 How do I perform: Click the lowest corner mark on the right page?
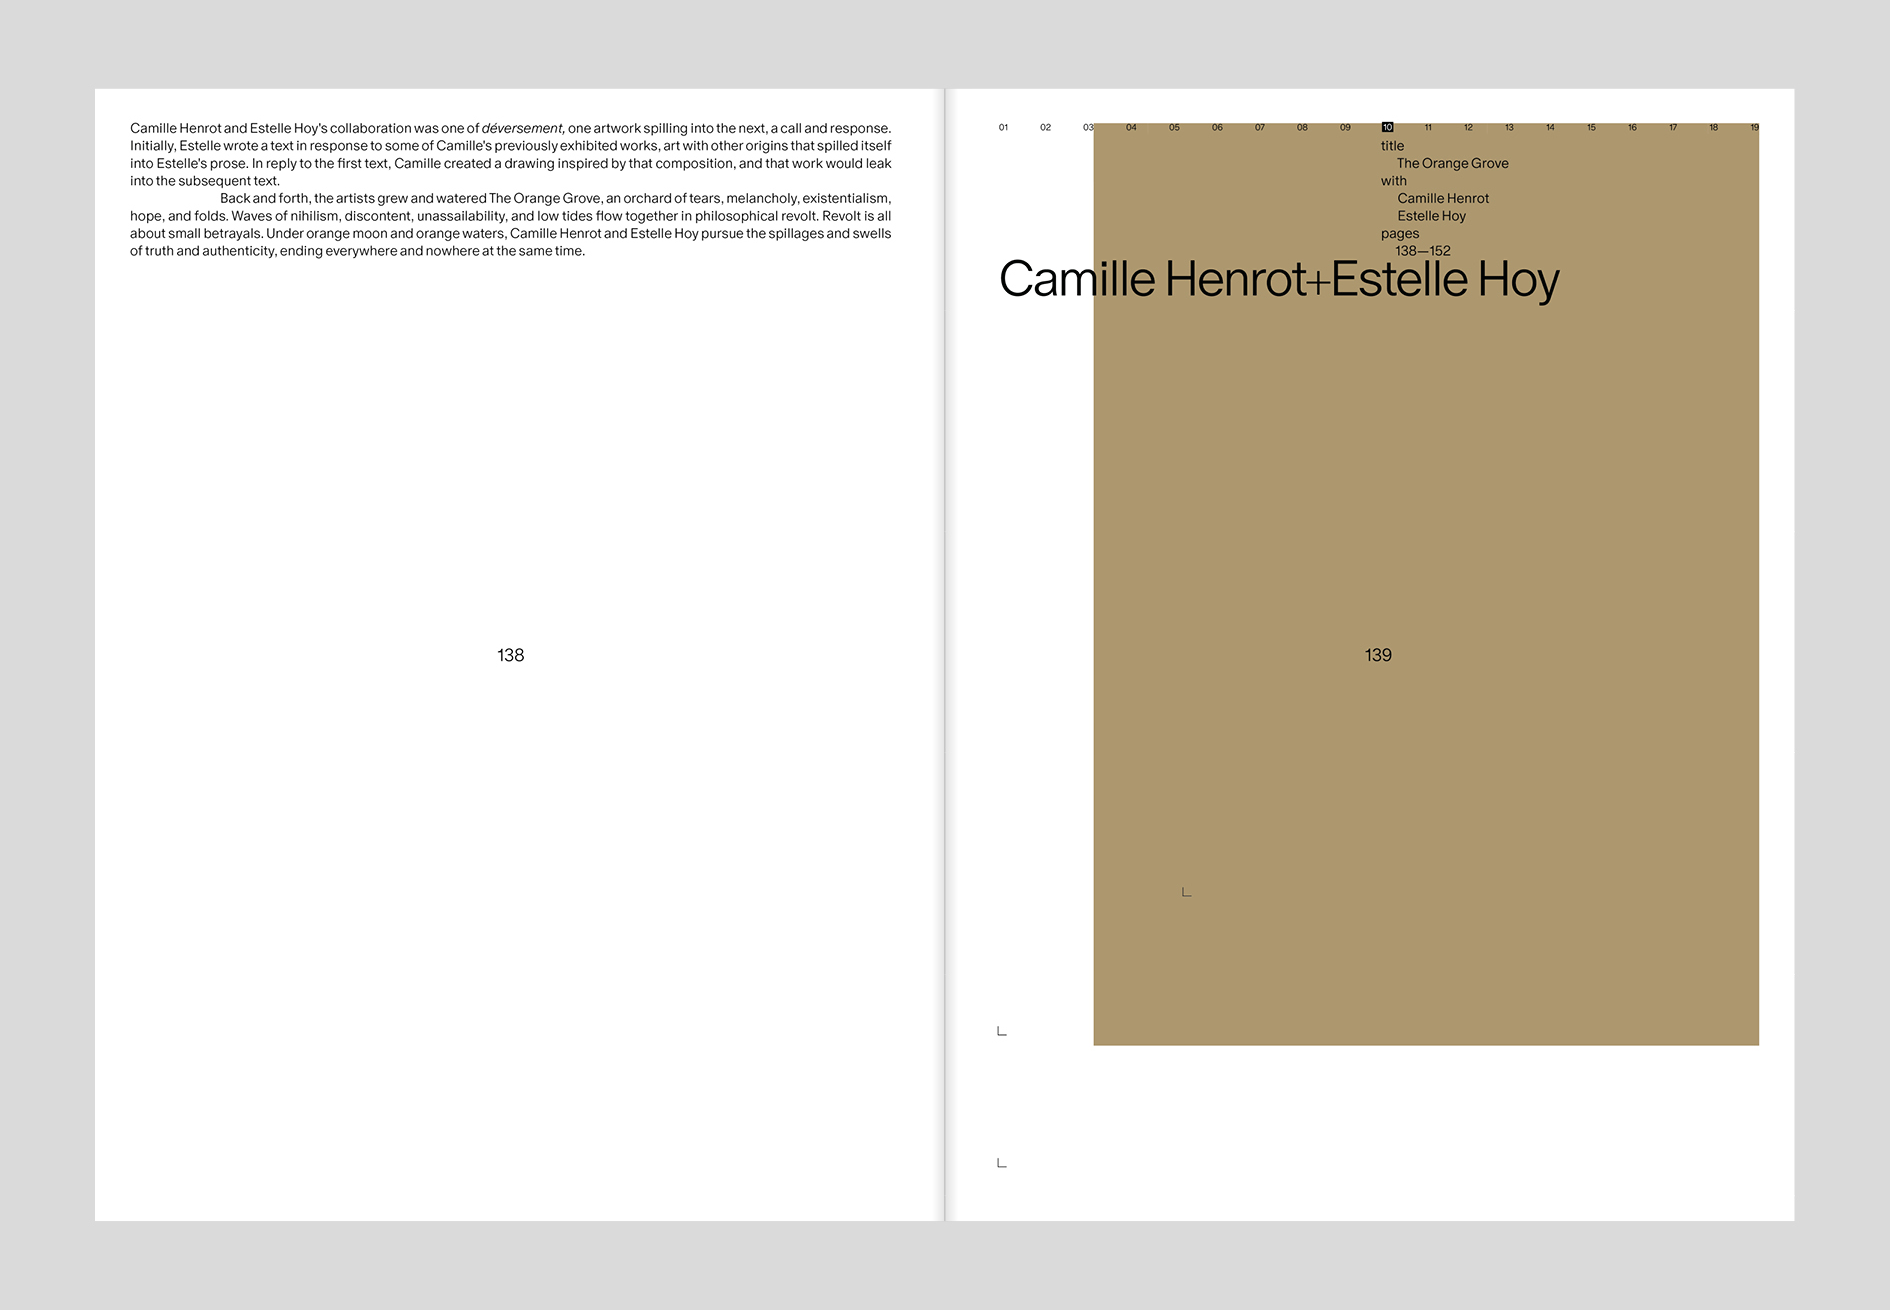(x=1001, y=1163)
